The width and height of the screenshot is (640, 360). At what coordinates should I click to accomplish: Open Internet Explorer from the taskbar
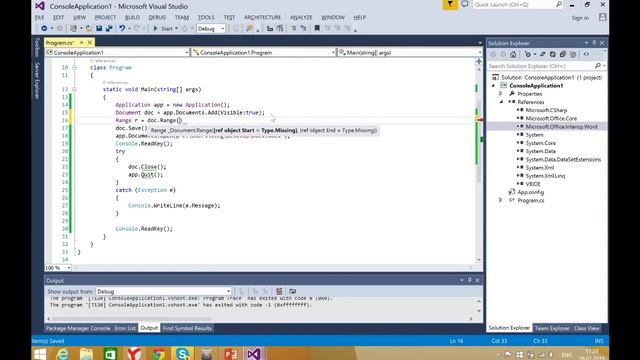coord(62,353)
